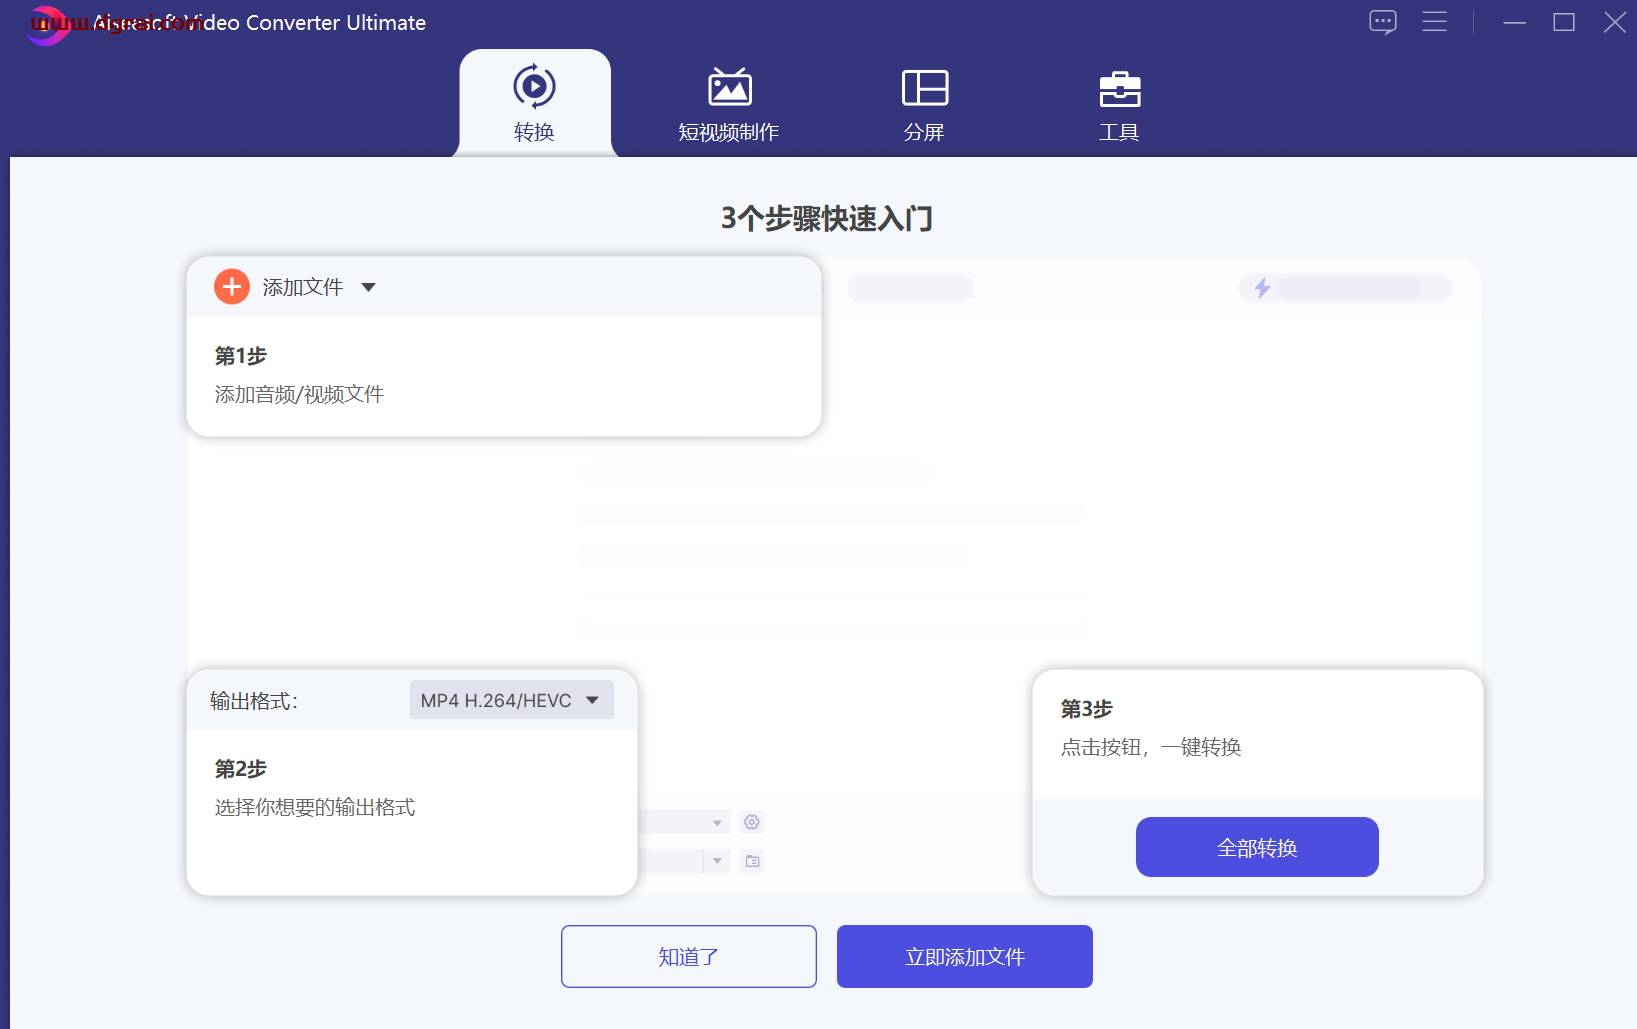
Task: Open the 短视频制作 tab
Action: click(729, 104)
